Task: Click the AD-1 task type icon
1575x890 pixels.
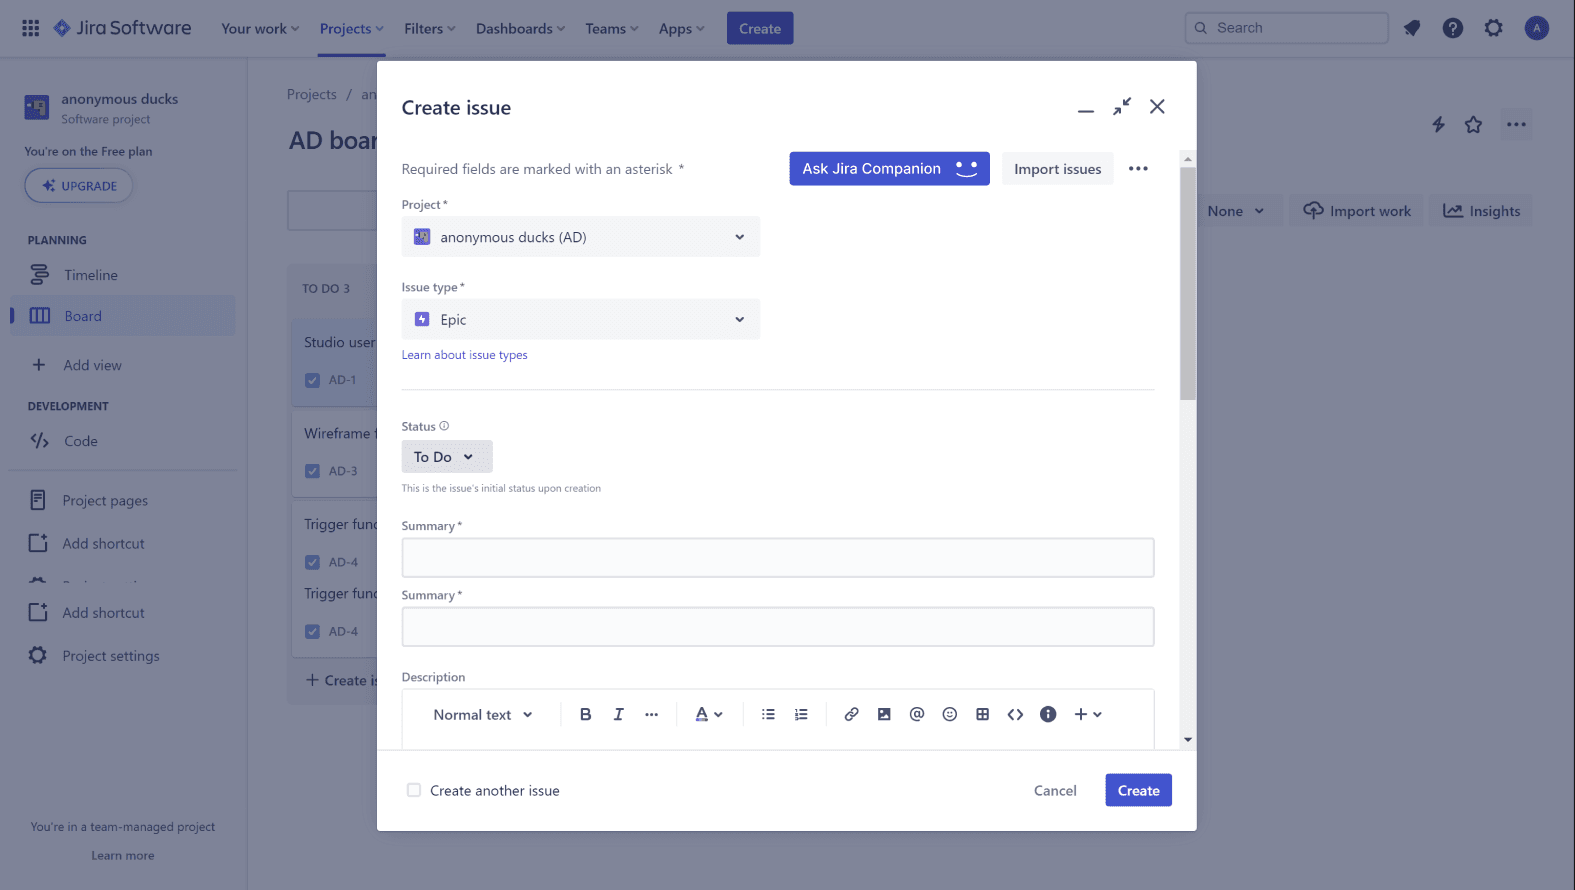Action: [312, 380]
